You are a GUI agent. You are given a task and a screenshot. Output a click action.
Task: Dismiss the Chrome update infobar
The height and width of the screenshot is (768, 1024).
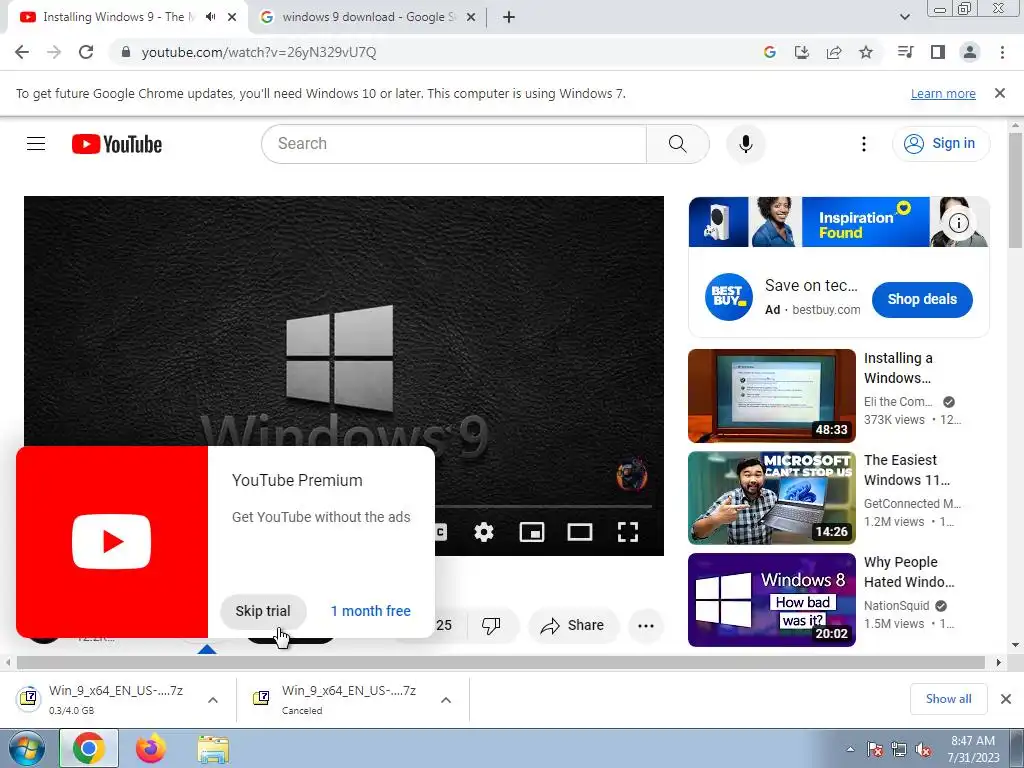click(x=1000, y=93)
